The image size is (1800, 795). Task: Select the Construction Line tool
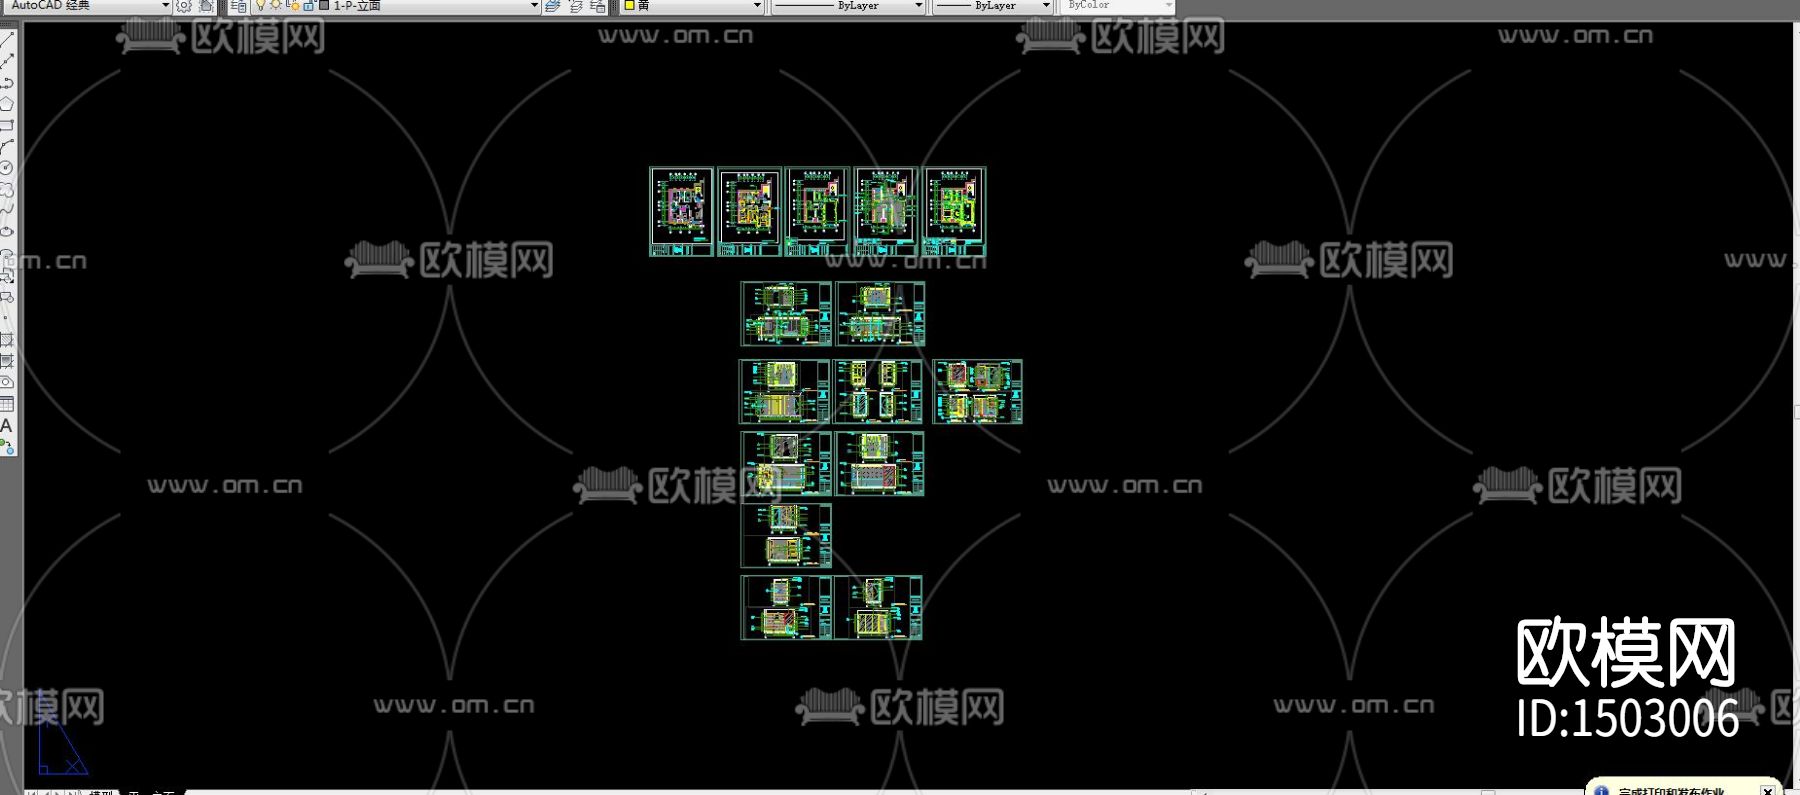[7, 61]
